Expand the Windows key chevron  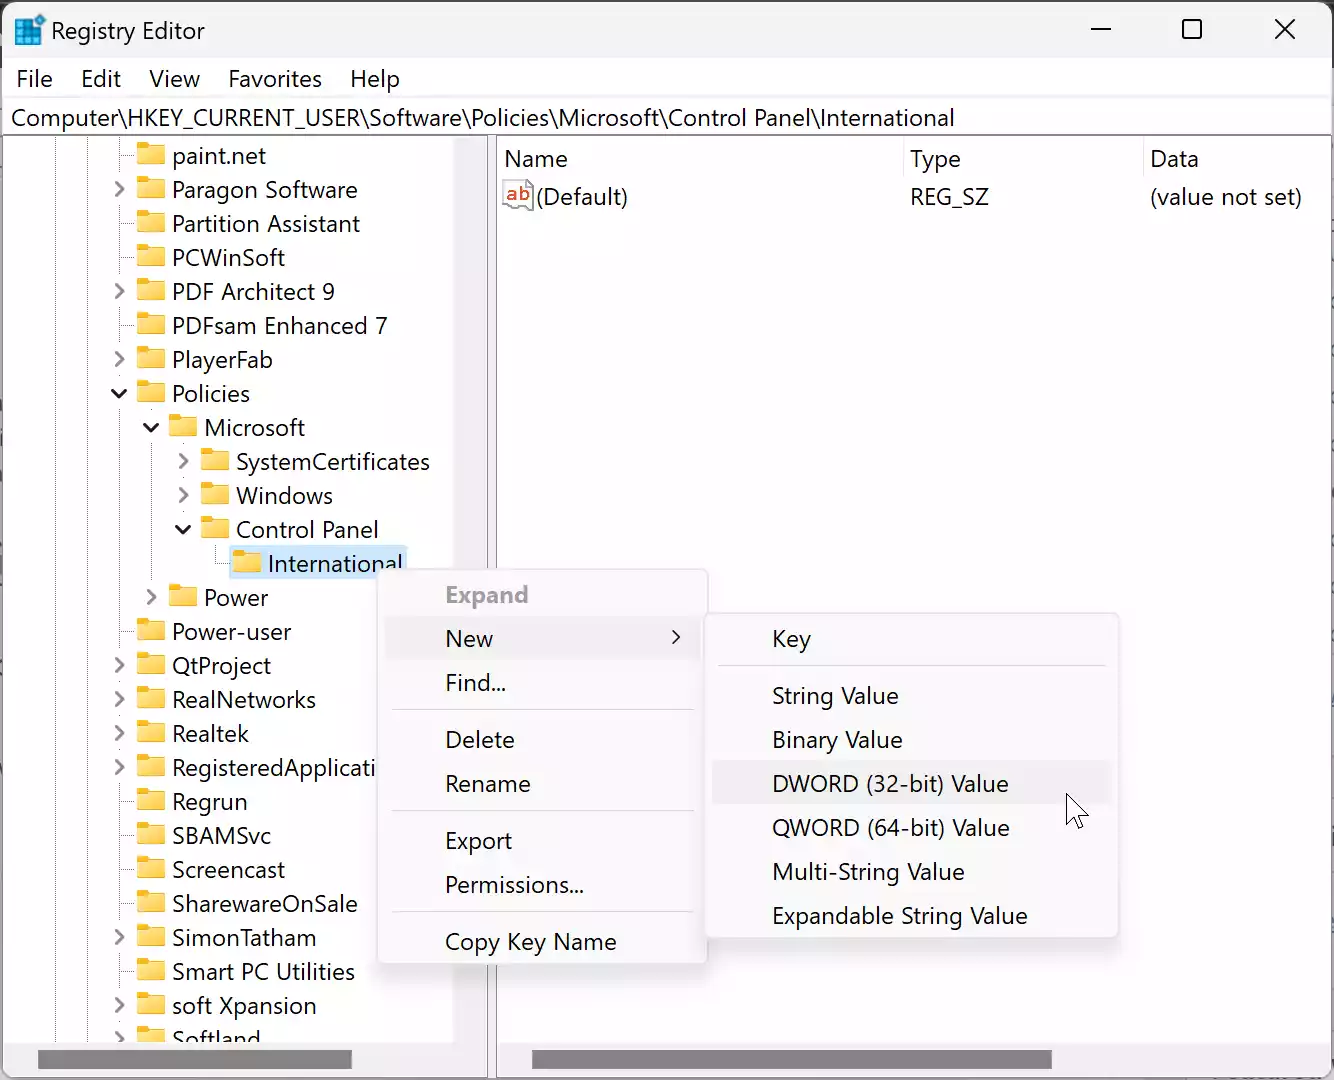(183, 495)
